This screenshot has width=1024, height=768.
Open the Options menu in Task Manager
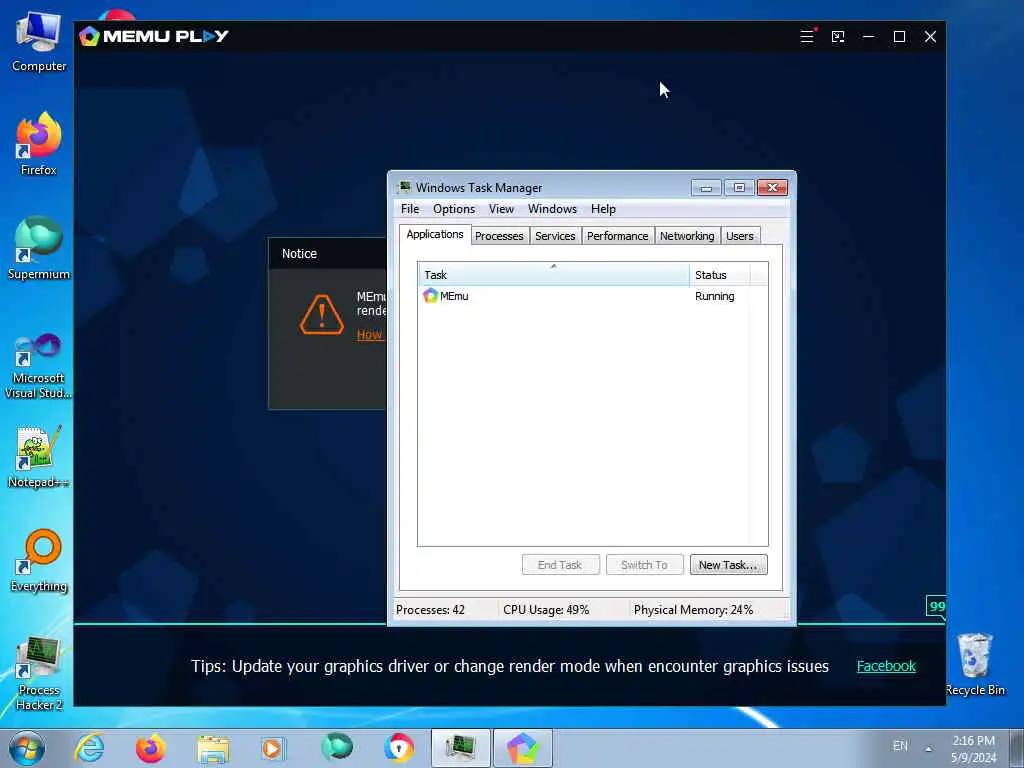454,209
